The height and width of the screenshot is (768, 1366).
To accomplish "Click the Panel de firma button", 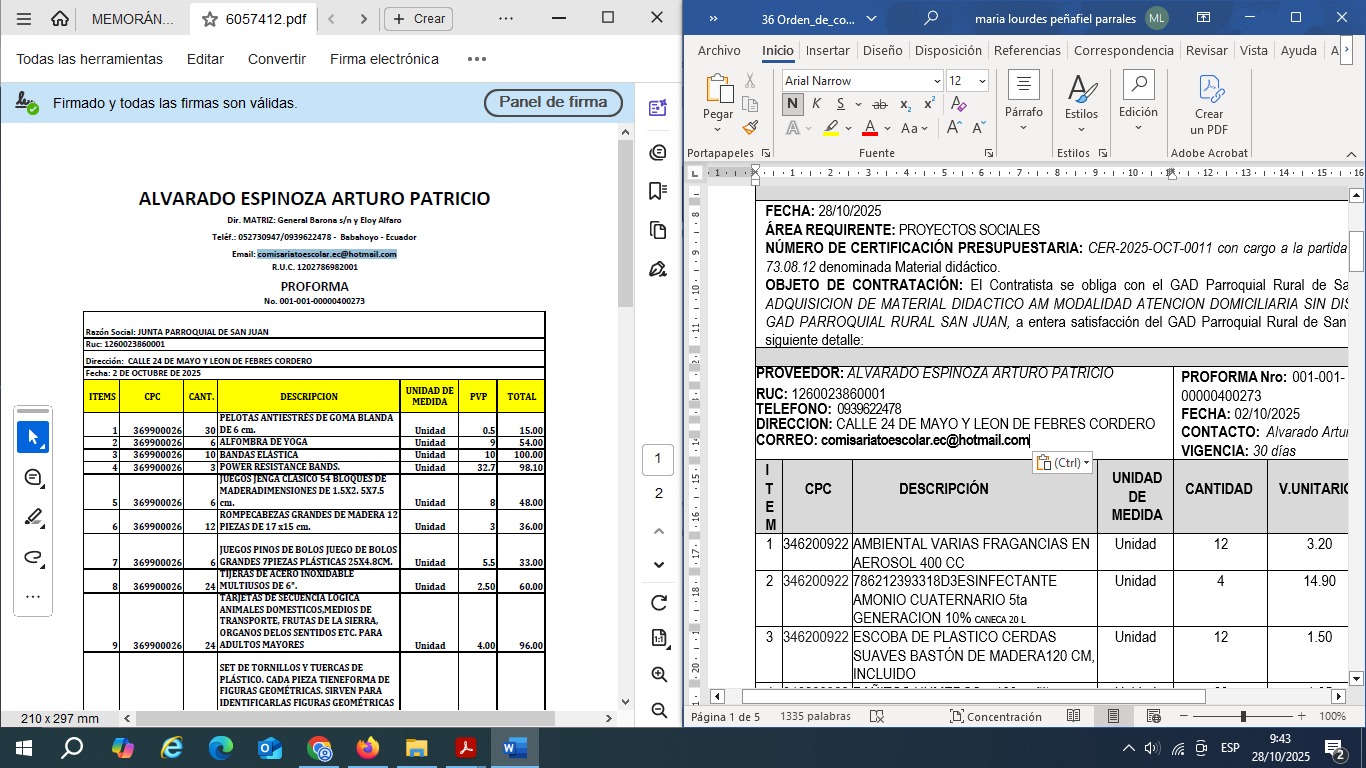I will pos(553,102).
